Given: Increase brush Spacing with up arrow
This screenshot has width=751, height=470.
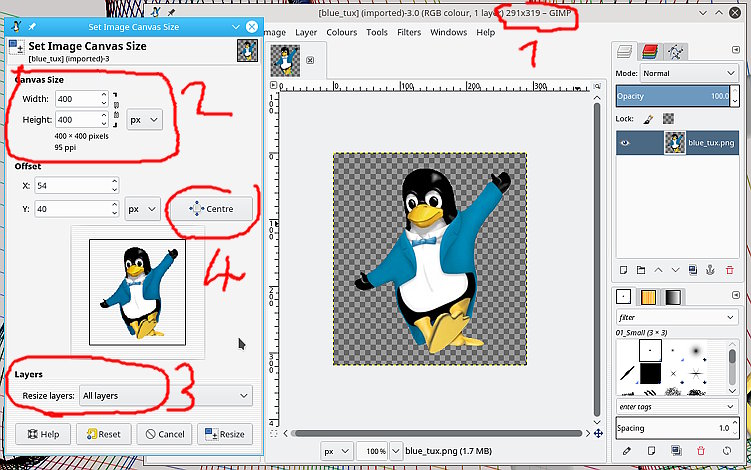Looking at the screenshot, I should pos(735,423).
